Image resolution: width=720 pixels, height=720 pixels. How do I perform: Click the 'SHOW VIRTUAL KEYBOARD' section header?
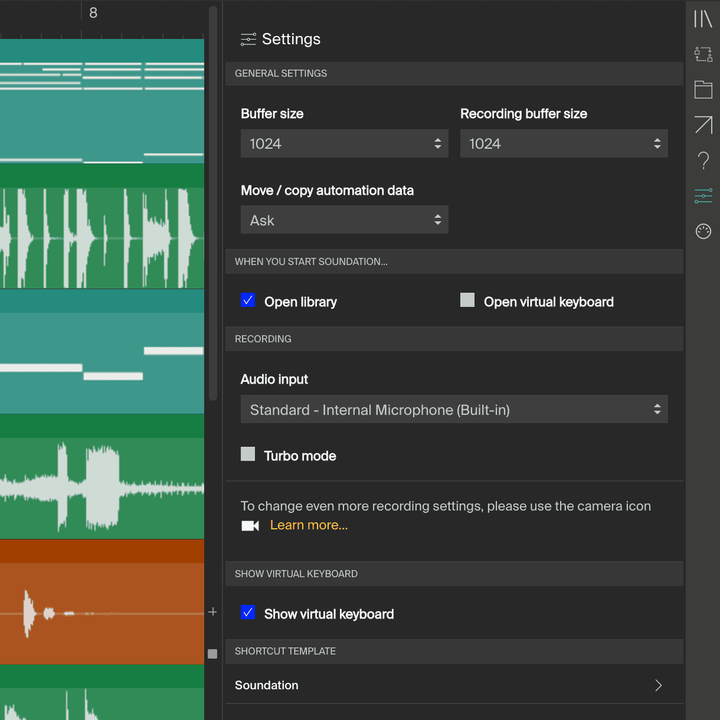pos(454,574)
